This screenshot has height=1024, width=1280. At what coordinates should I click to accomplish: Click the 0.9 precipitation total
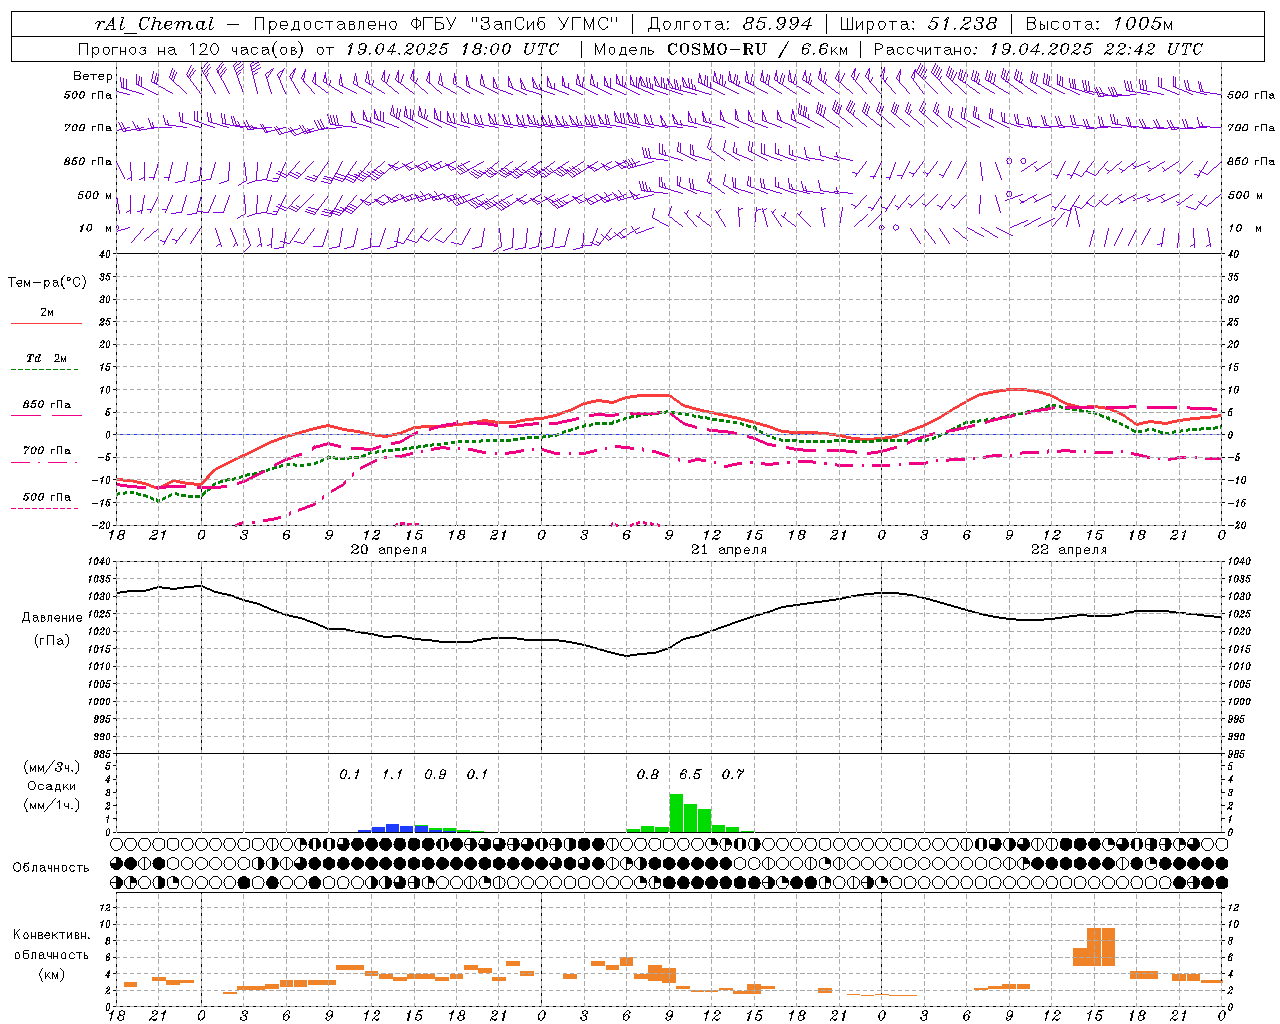tap(435, 775)
